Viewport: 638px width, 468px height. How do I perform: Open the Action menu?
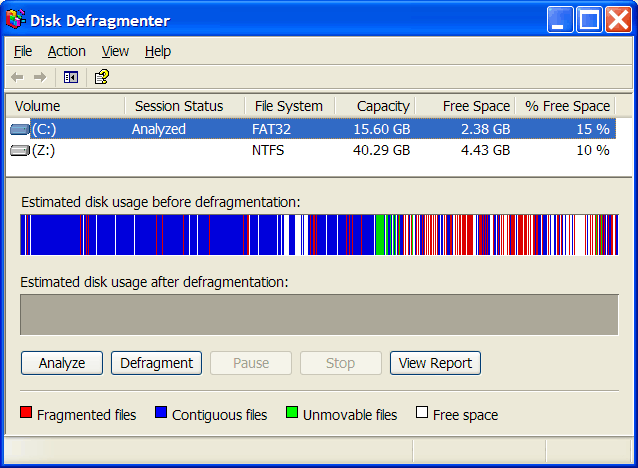pyautogui.click(x=67, y=51)
